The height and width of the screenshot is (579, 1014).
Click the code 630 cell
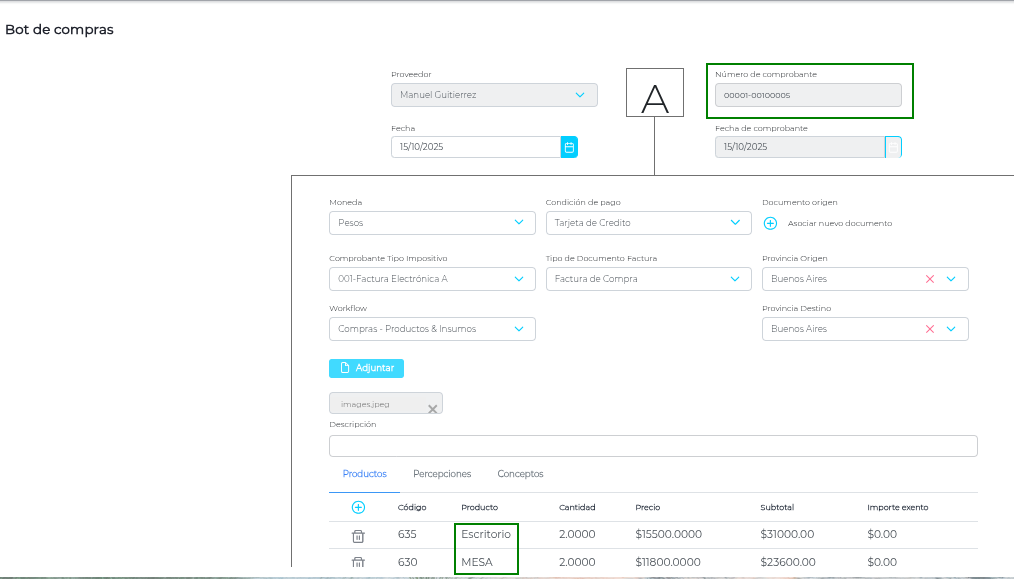click(x=407, y=562)
